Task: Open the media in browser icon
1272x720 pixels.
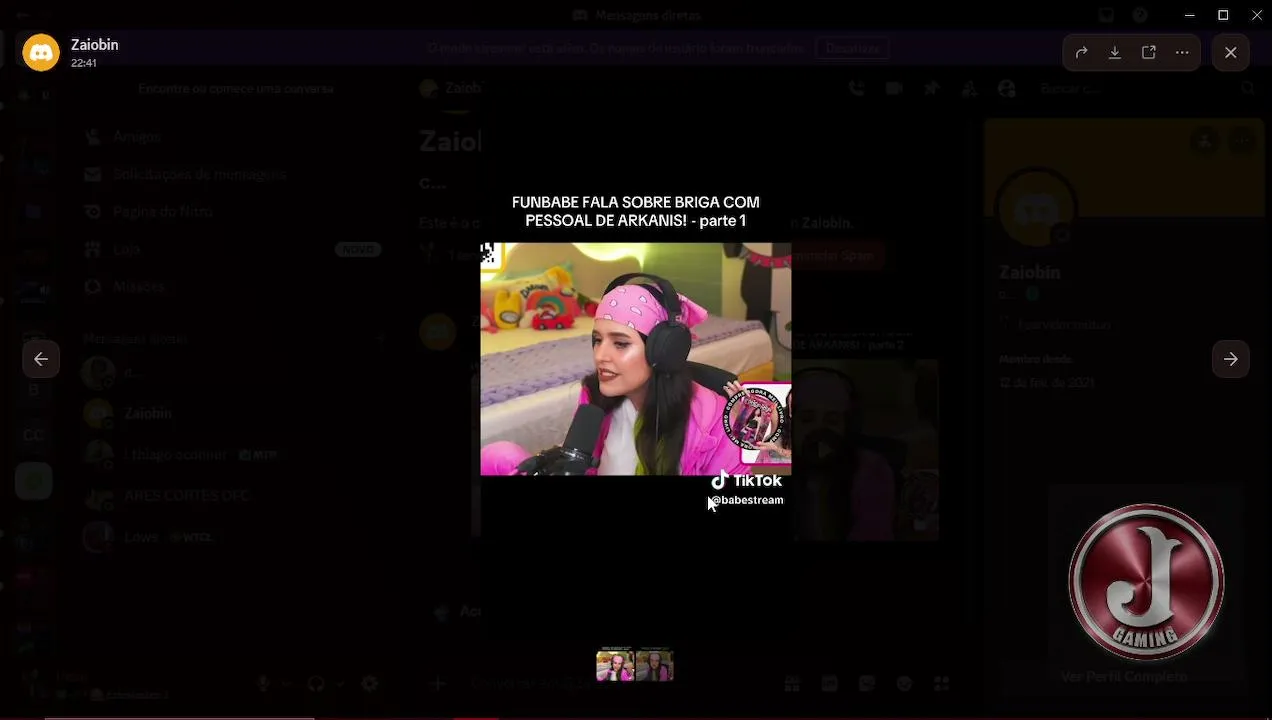Action: click(x=1149, y=53)
